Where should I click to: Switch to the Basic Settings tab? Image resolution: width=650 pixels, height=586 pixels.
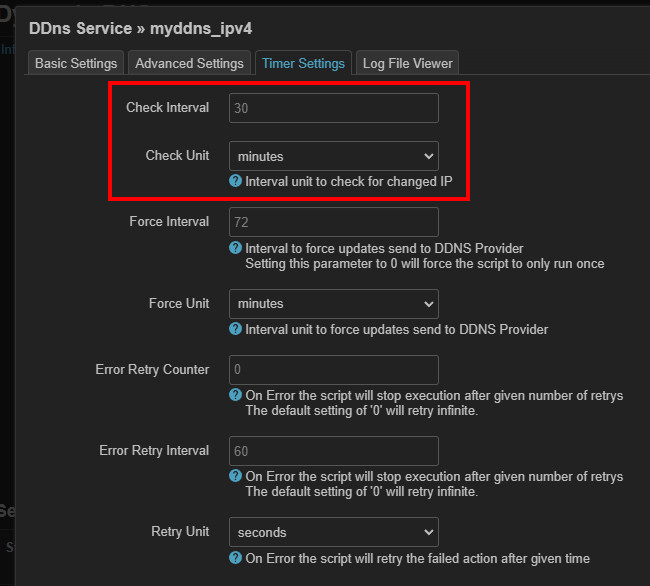pos(76,63)
